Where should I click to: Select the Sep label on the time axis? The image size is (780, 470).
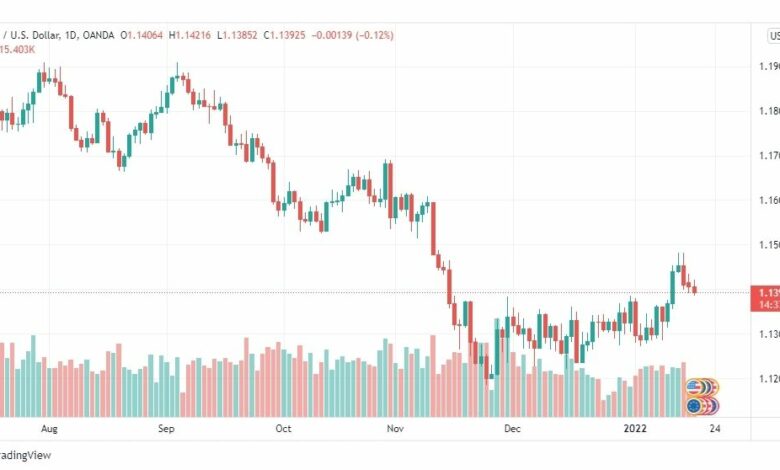(x=166, y=429)
